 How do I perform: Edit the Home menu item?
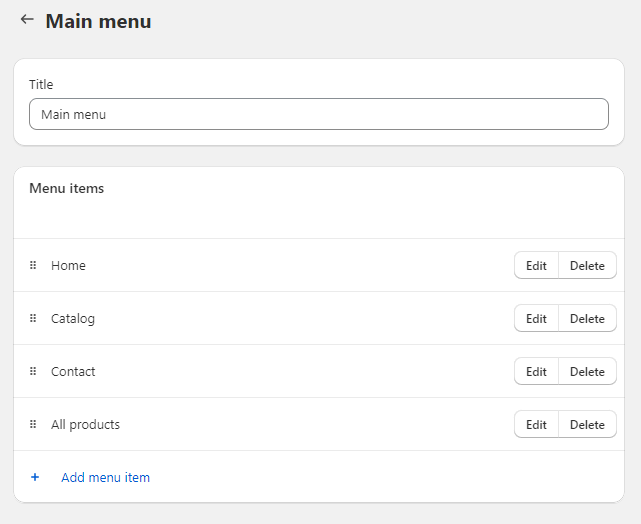click(536, 265)
